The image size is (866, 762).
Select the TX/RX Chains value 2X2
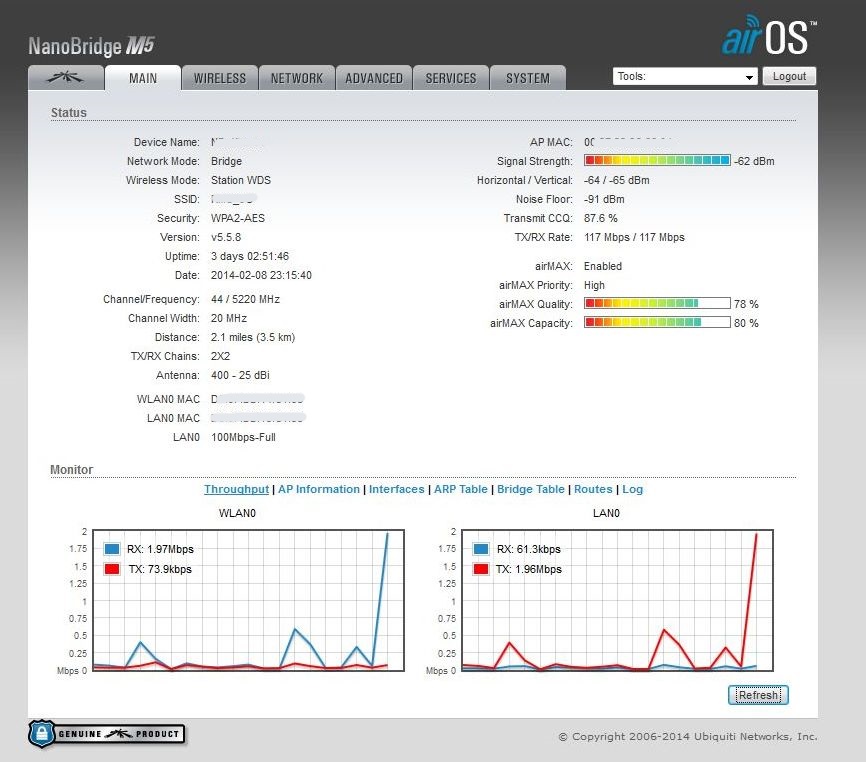pos(220,356)
